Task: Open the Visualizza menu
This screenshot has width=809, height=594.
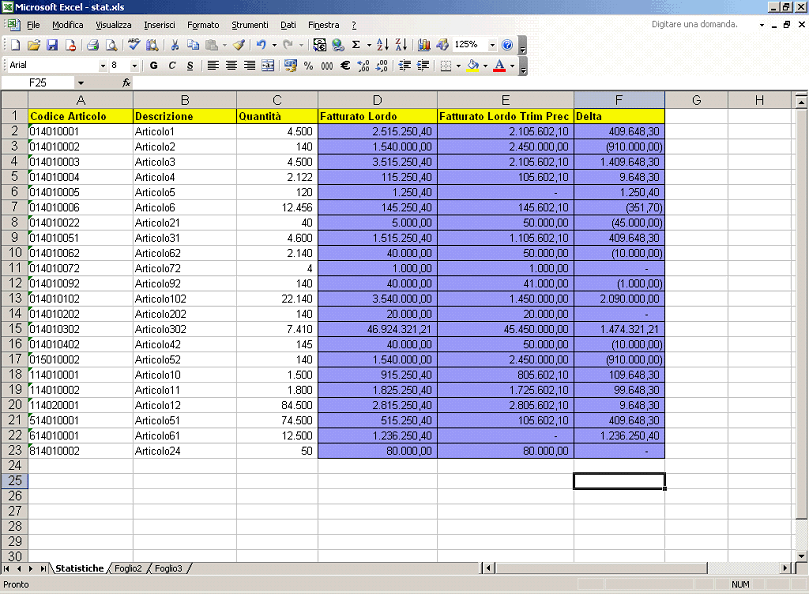Action: coord(114,25)
